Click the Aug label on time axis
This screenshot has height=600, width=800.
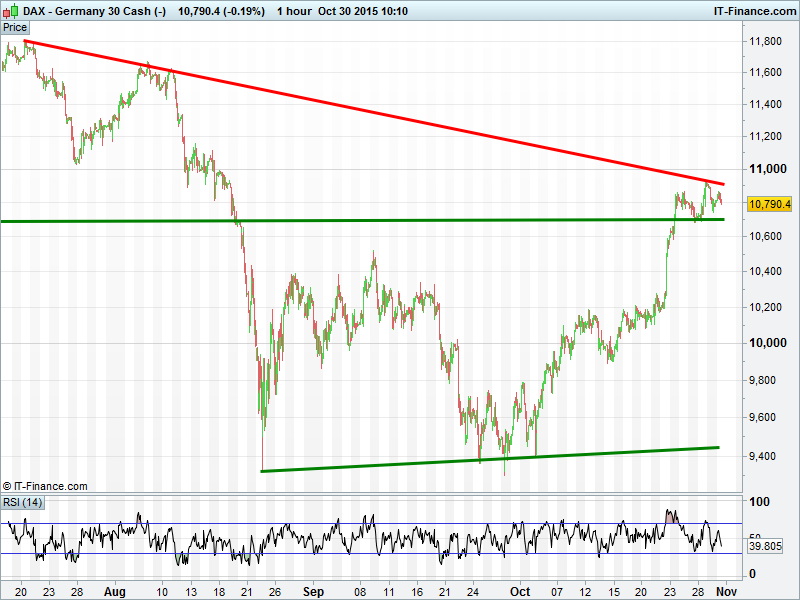coord(114,592)
